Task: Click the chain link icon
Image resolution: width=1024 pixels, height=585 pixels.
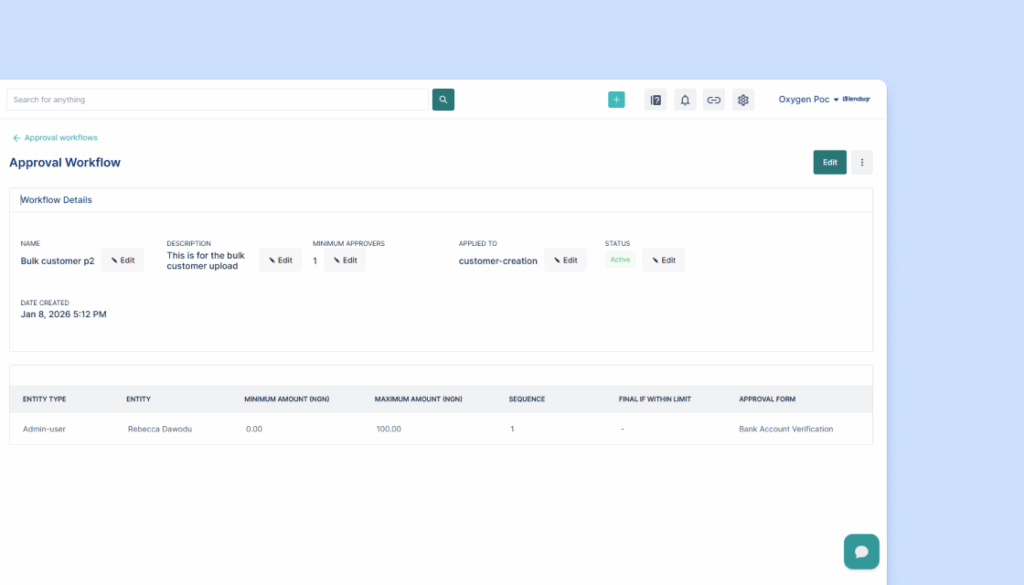Action: [x=713, y=99]
